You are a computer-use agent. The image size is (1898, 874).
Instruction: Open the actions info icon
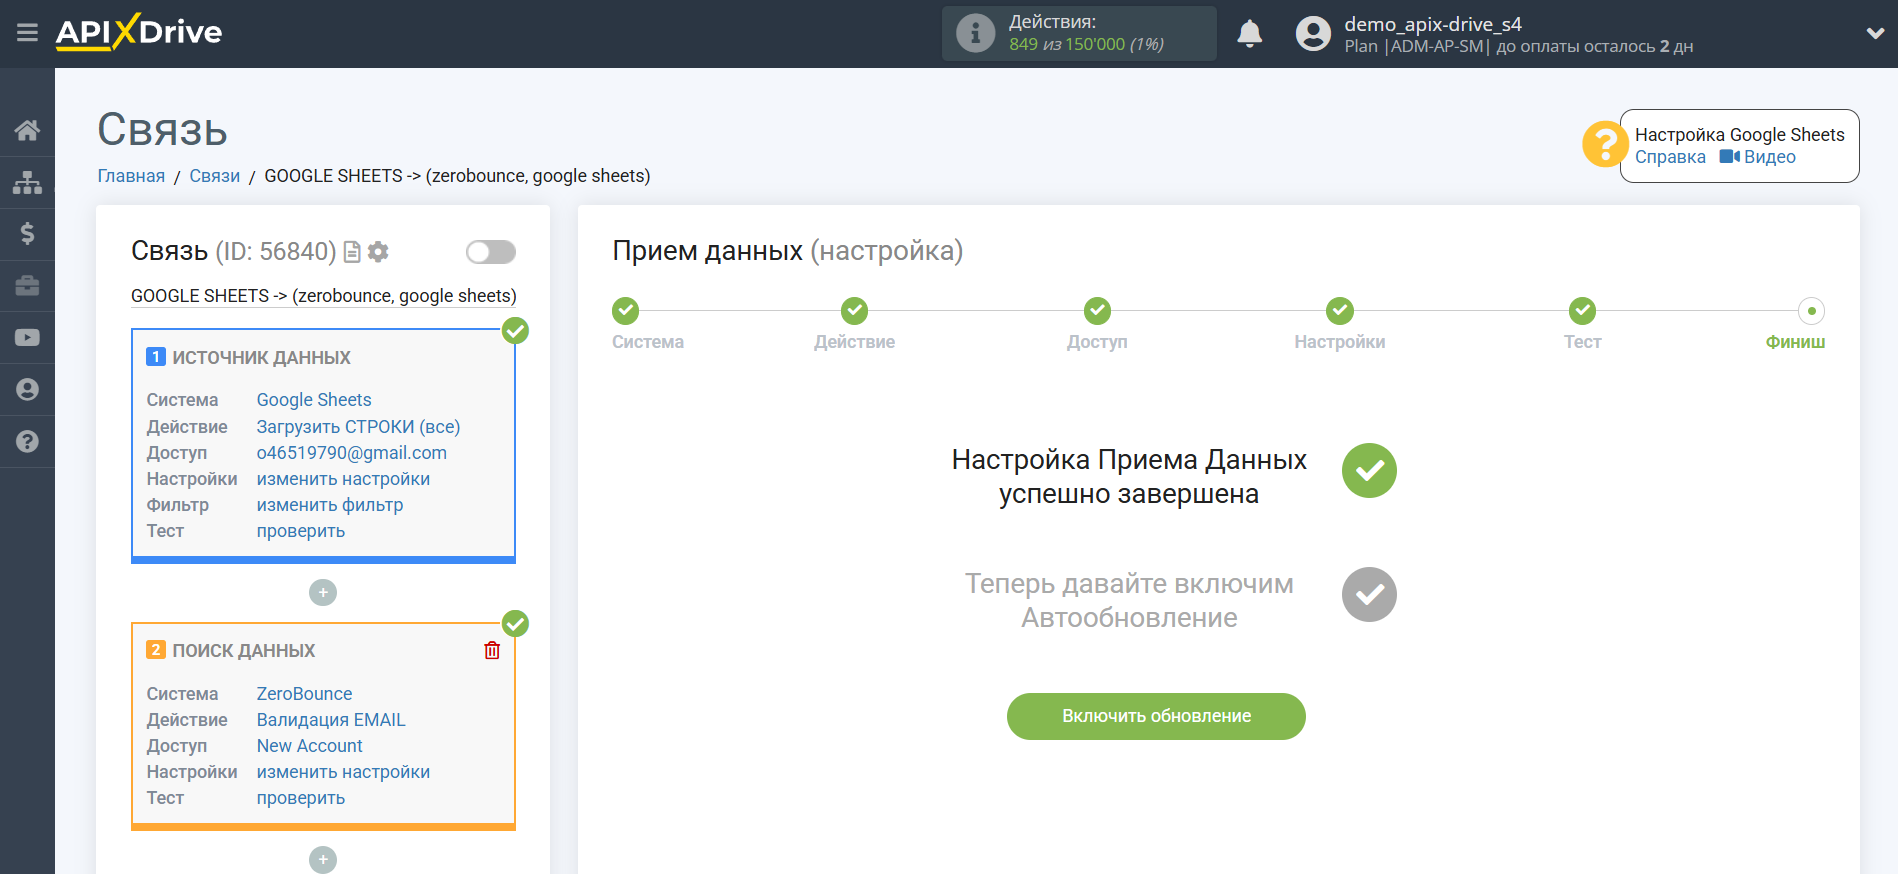(975, 33)
